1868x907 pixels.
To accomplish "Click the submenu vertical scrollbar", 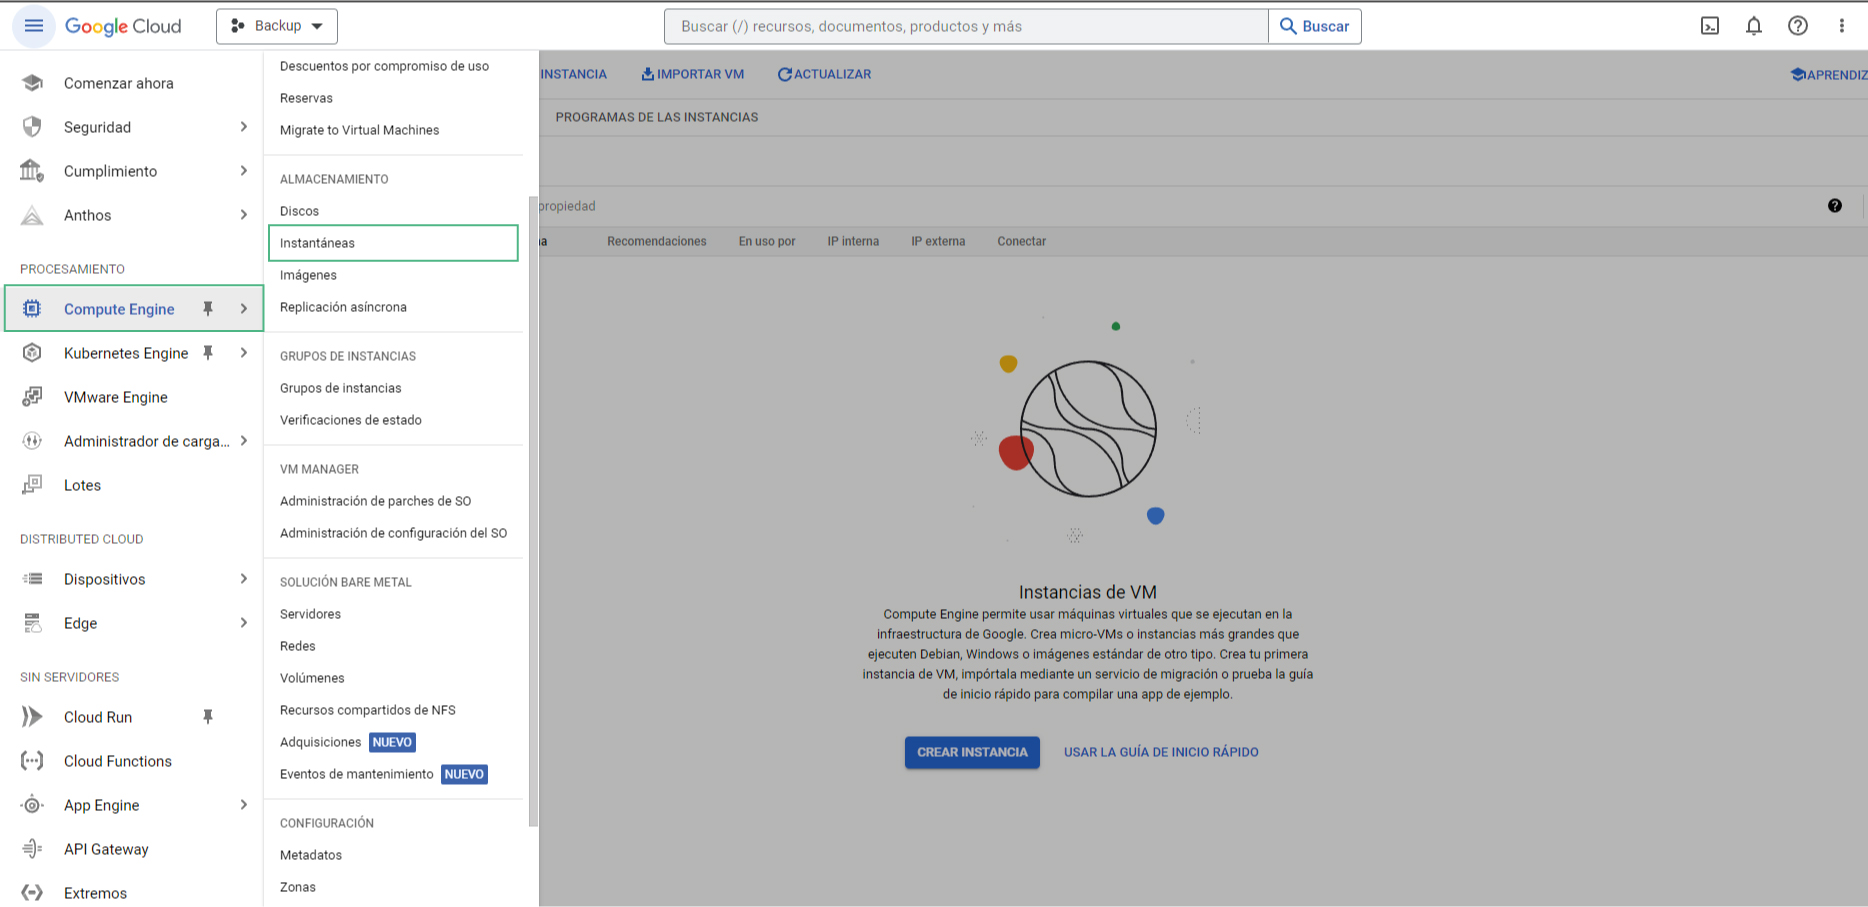I will click(533, 510).
